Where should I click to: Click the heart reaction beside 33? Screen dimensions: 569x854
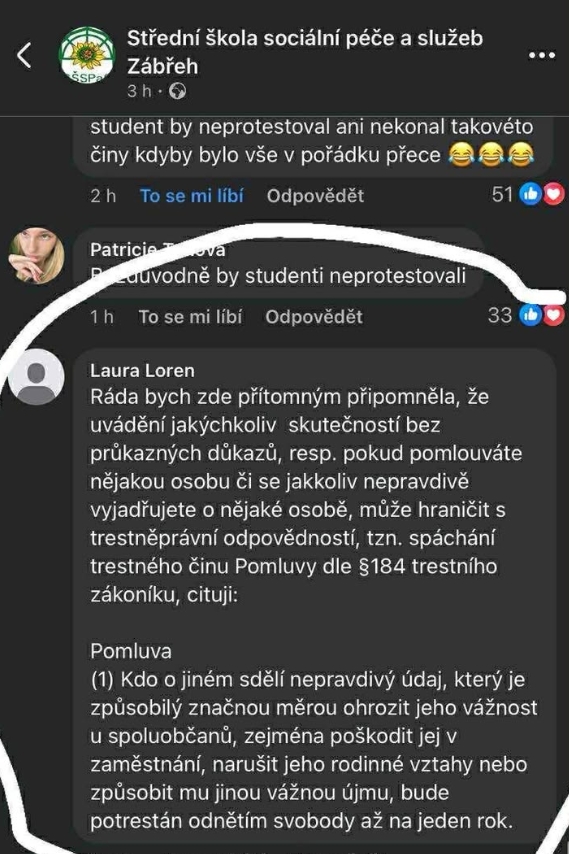[x=553, y=315]
